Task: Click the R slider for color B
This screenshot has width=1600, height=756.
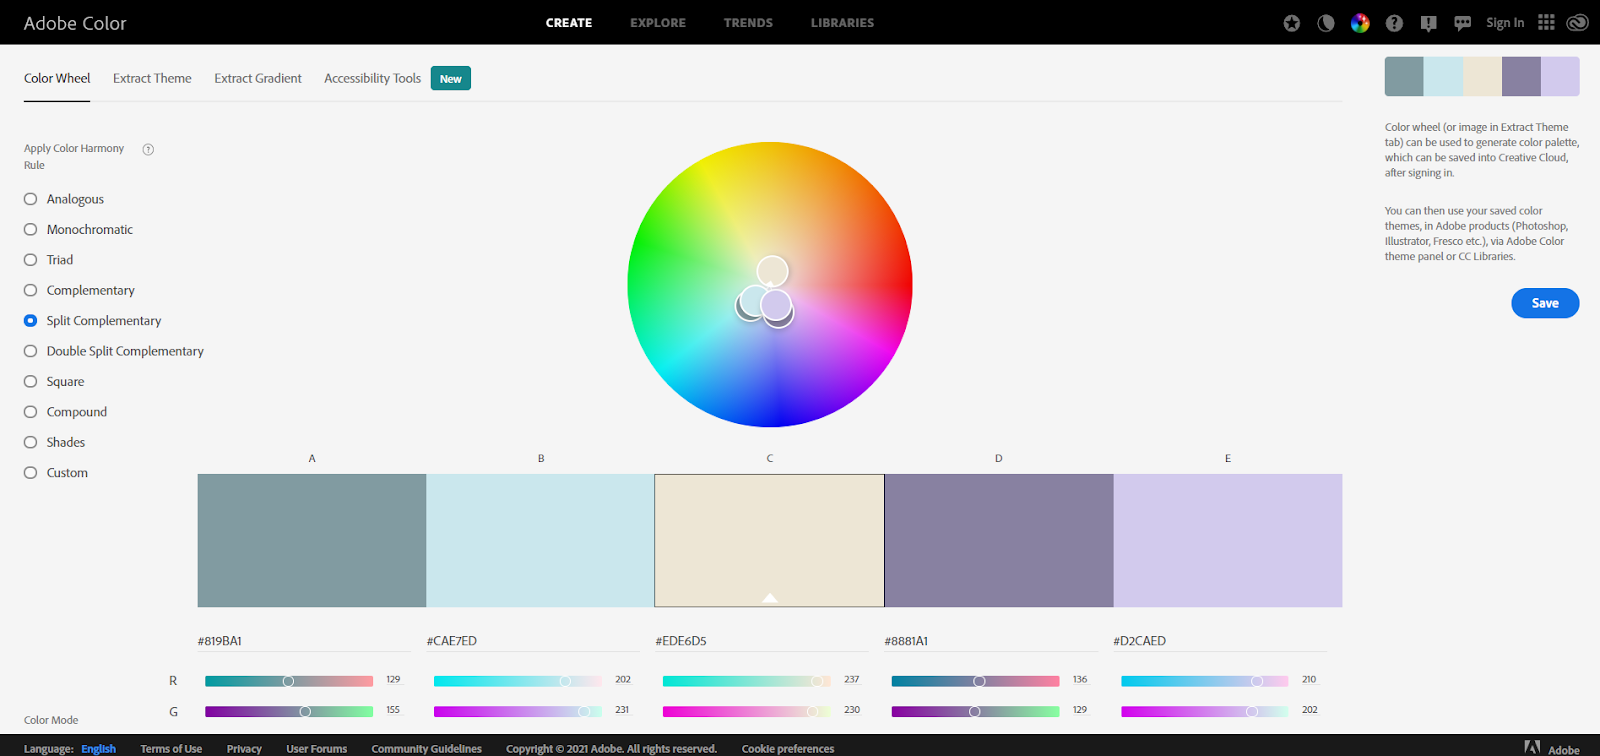Action: coord(518,681)
